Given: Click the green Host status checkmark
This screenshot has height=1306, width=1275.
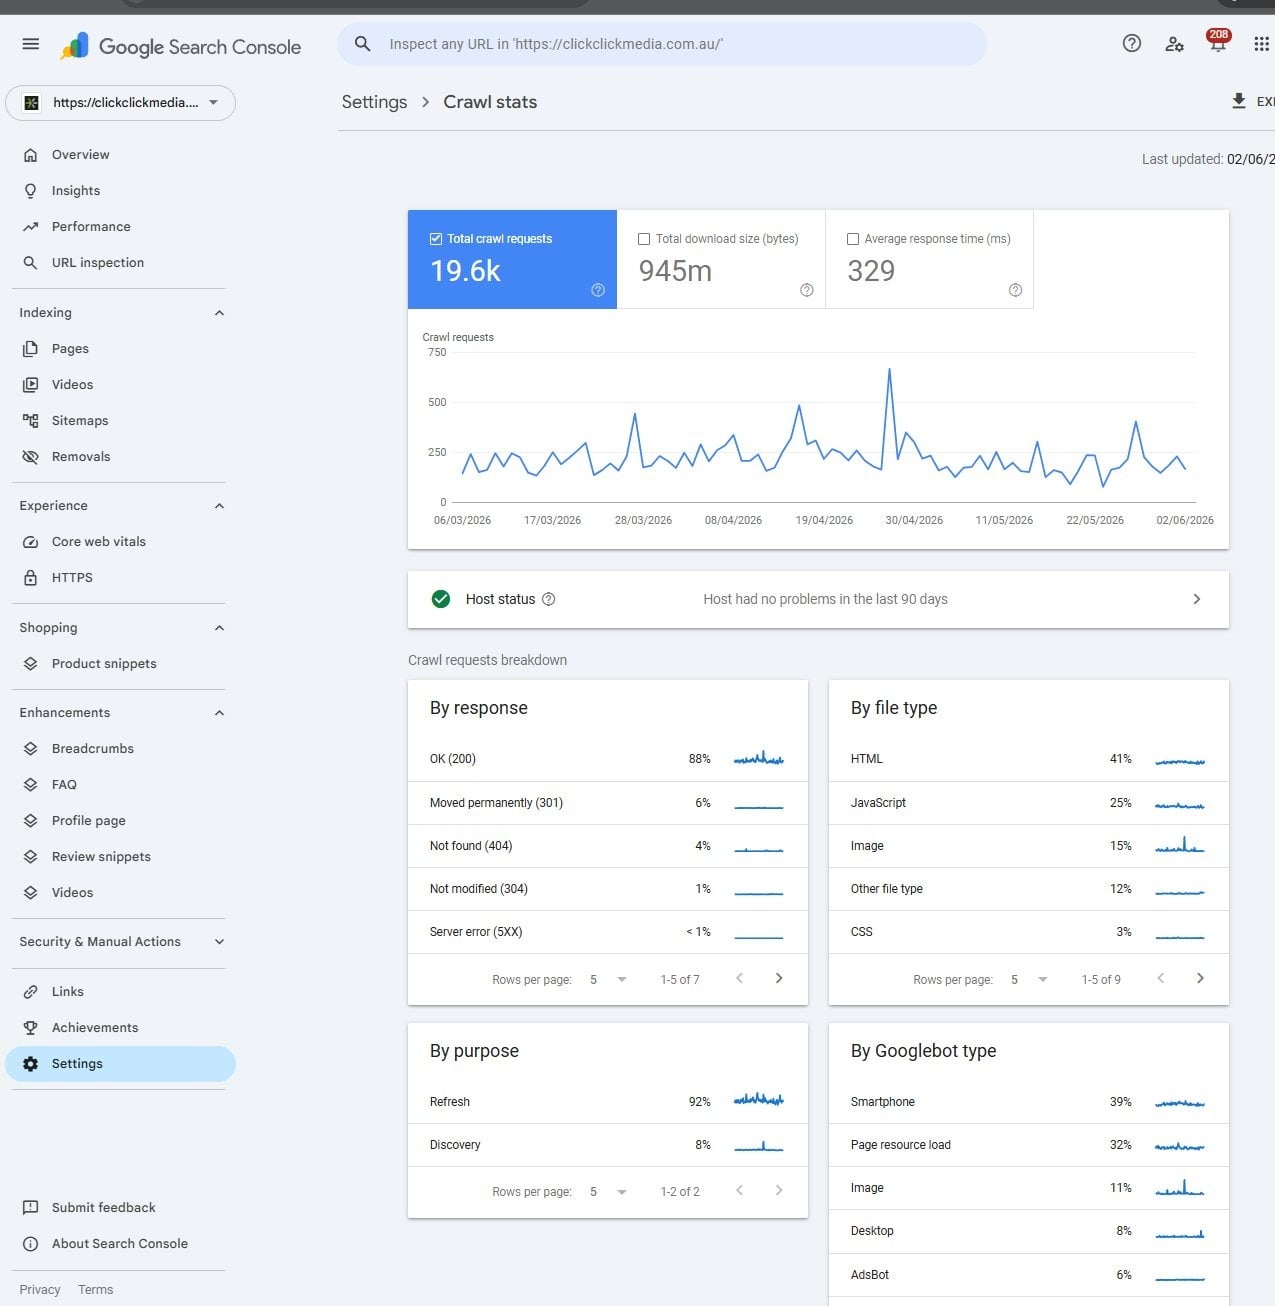Looking at the screenshot, I should [440, 599].
